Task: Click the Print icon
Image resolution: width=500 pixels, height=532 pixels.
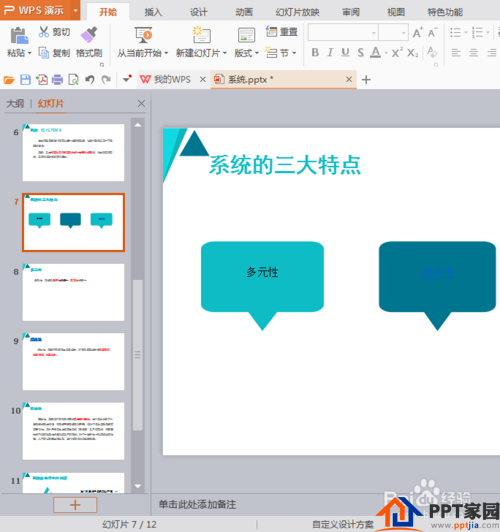Action: point(57,80)
